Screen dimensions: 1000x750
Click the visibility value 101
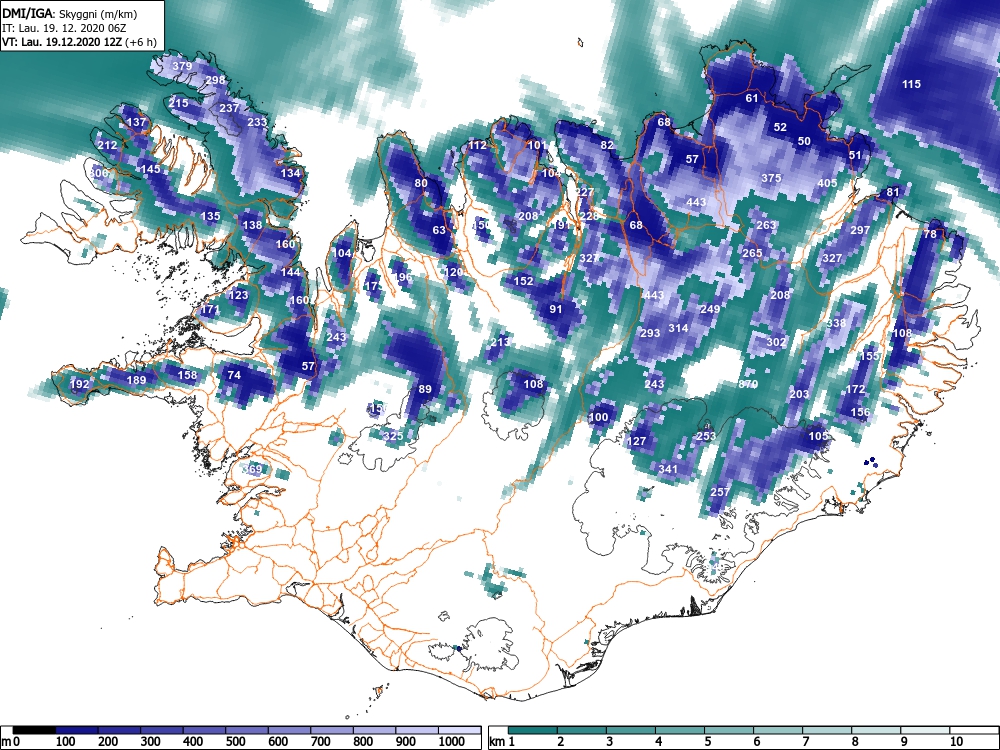click(x=537, y=145)
